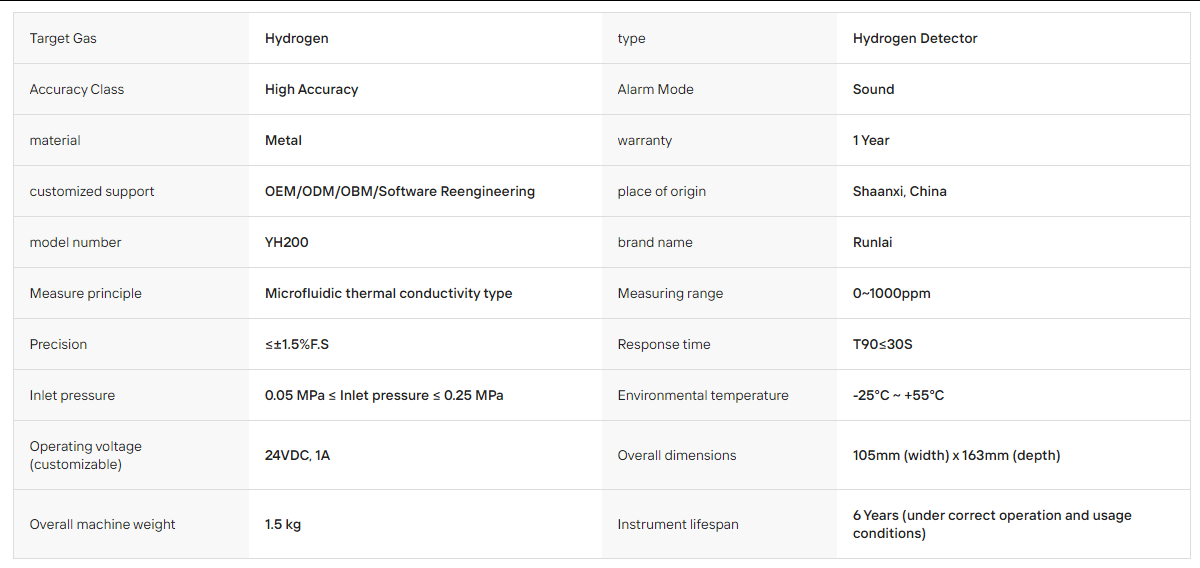Select the '-25°C ~ +55°C' temperature value

[898, 396]
